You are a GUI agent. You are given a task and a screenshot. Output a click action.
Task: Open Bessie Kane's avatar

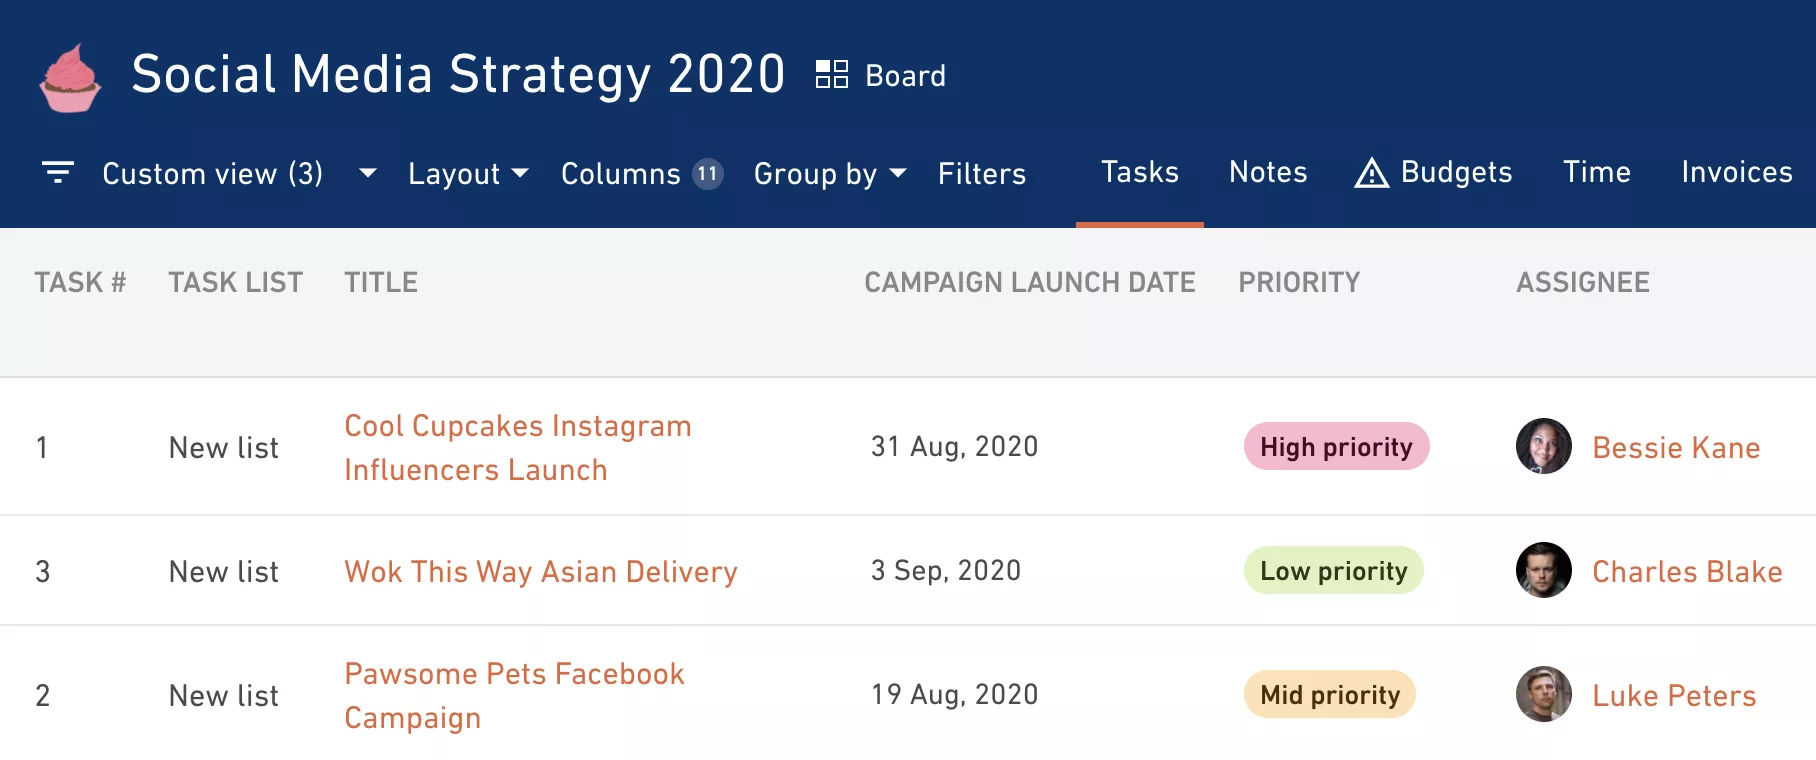(1543, 446)
